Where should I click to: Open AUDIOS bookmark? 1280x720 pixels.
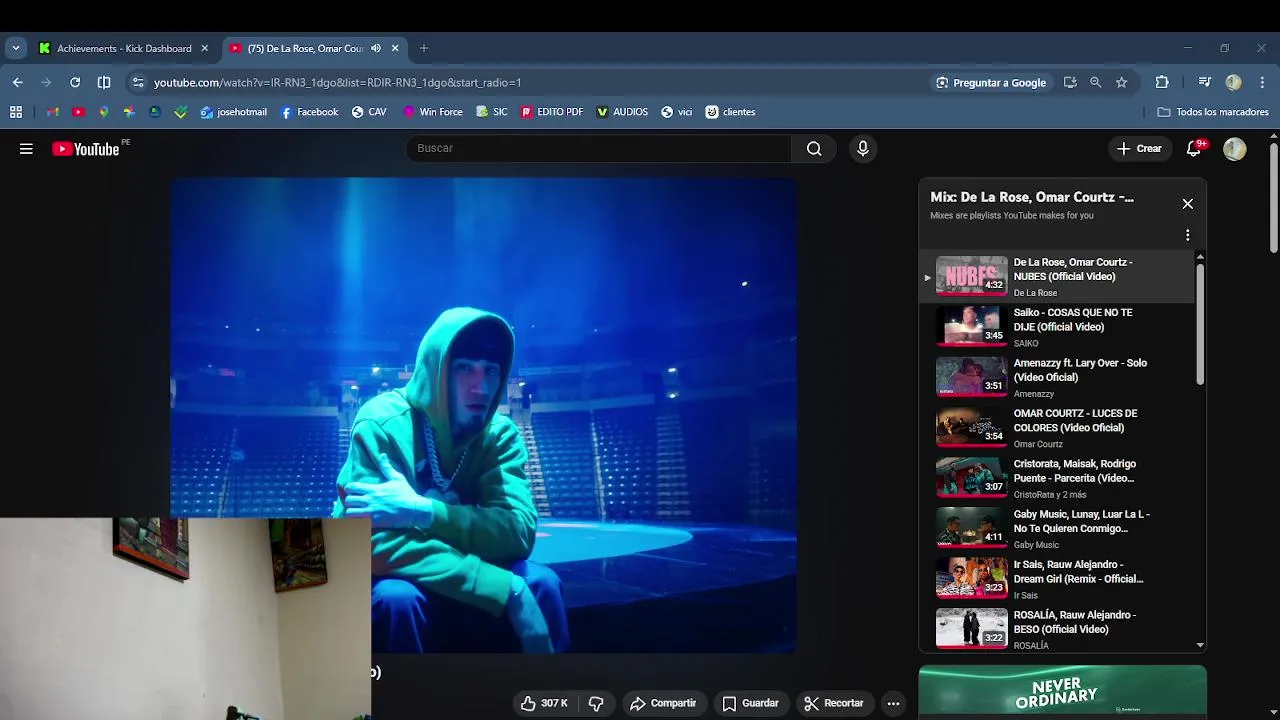point(622,112)
